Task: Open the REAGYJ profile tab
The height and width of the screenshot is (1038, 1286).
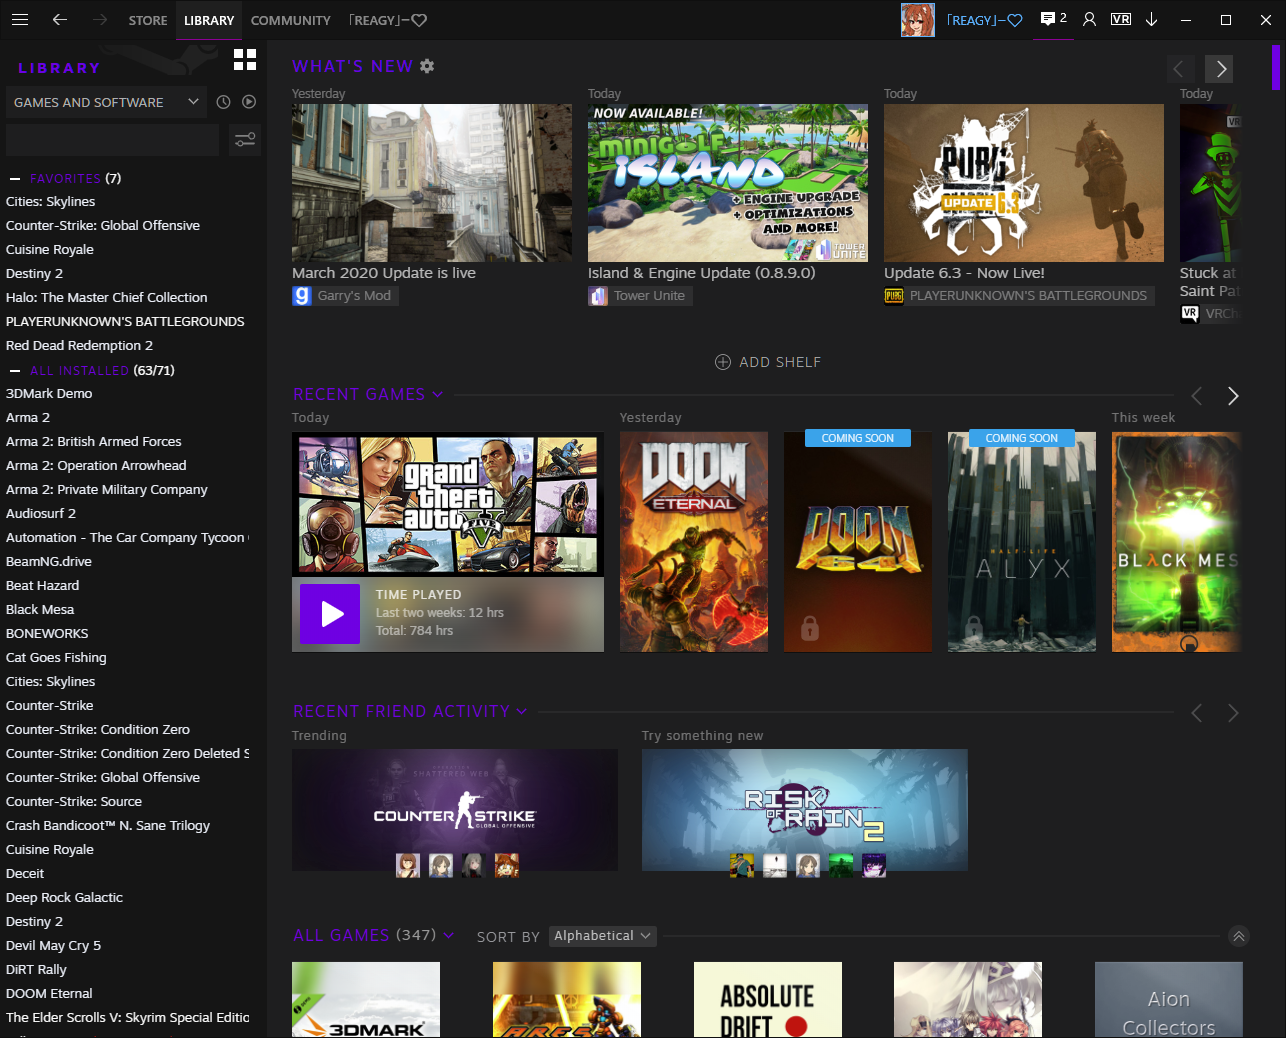Action: pos(388,20)
